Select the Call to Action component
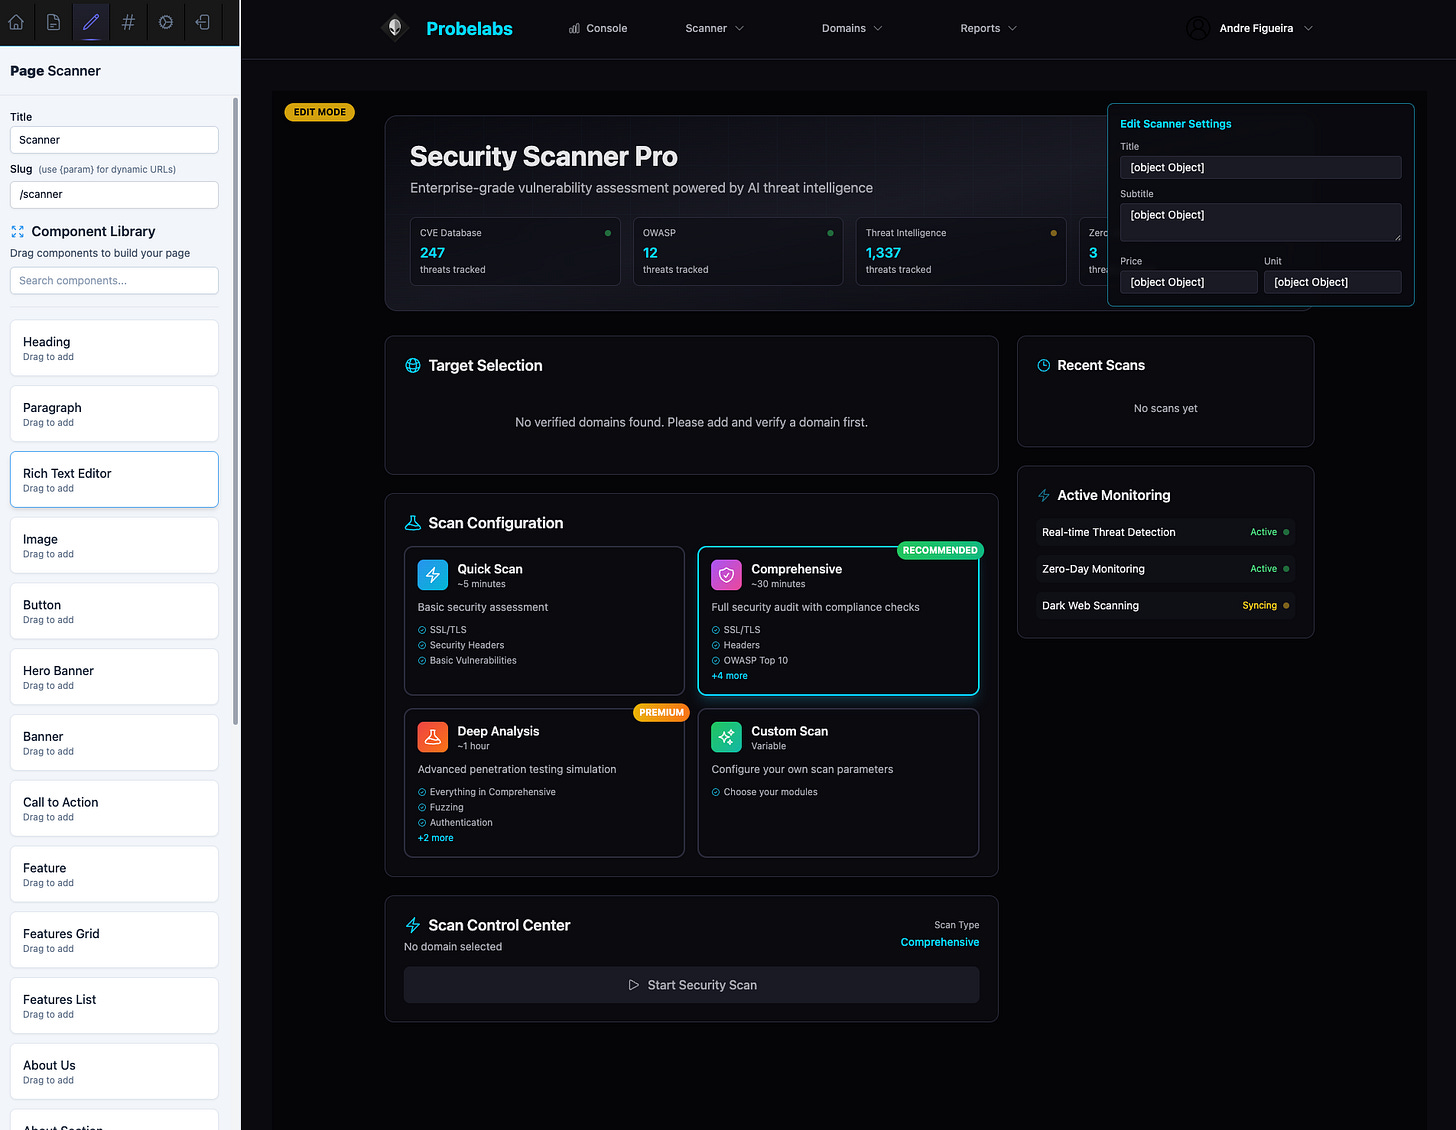This screenshot has width=1456, height=1130. [114, 808]
